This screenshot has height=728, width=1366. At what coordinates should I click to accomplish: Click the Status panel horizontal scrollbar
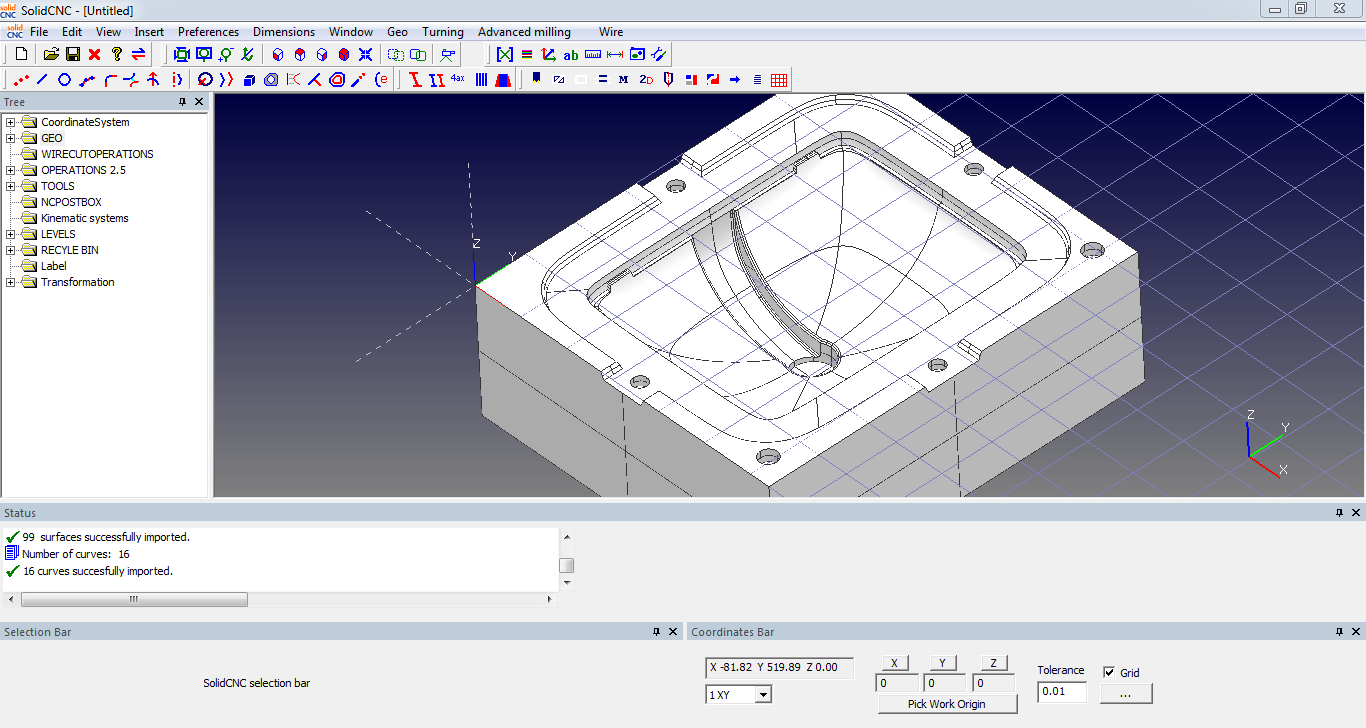(134, 600)
